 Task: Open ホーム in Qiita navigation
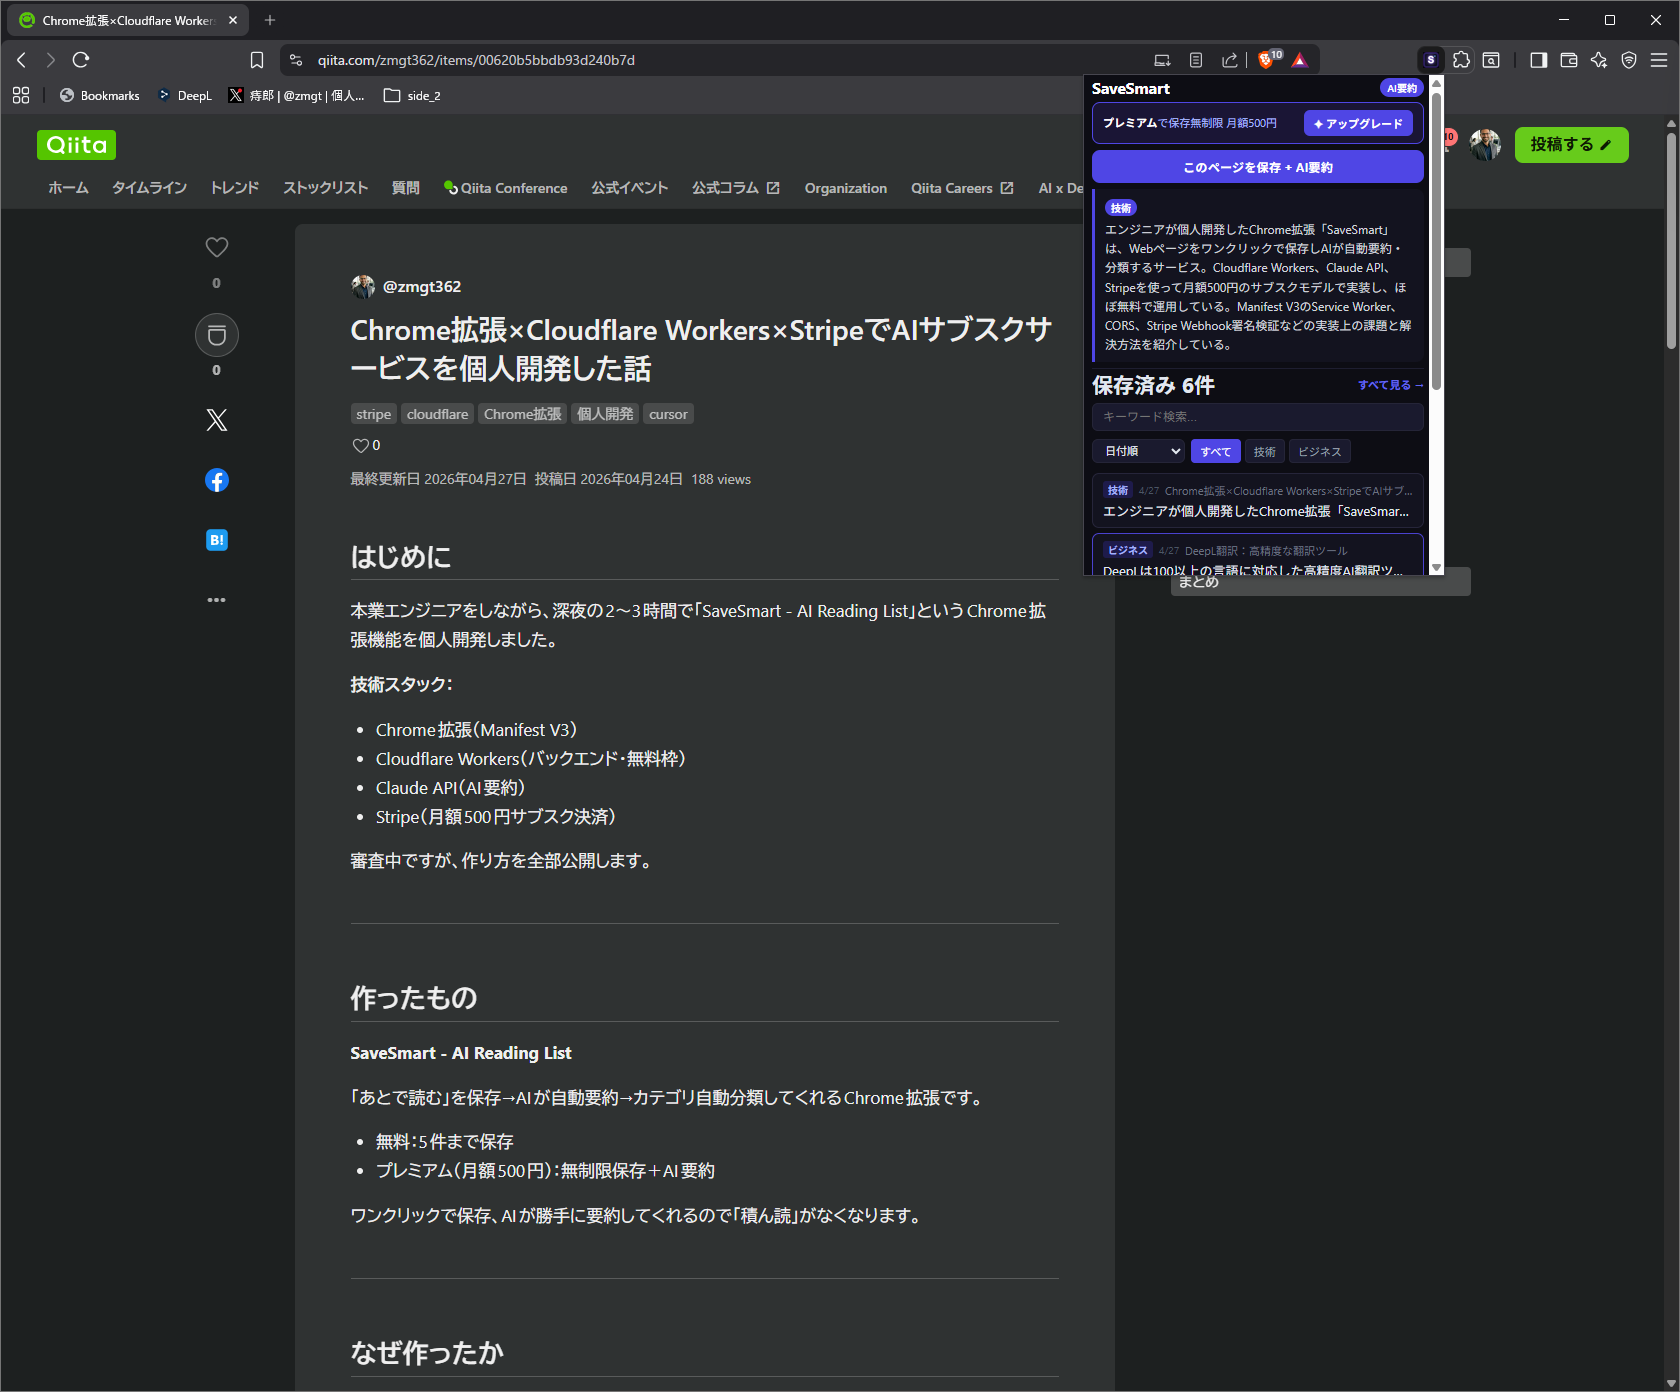coord(68,188)
